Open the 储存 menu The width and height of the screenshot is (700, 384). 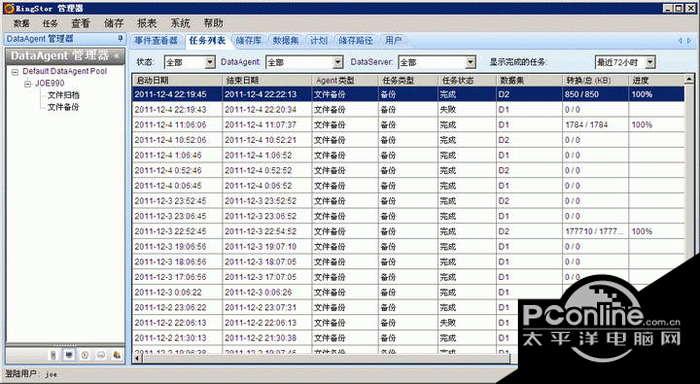click(x=114, y=23)
